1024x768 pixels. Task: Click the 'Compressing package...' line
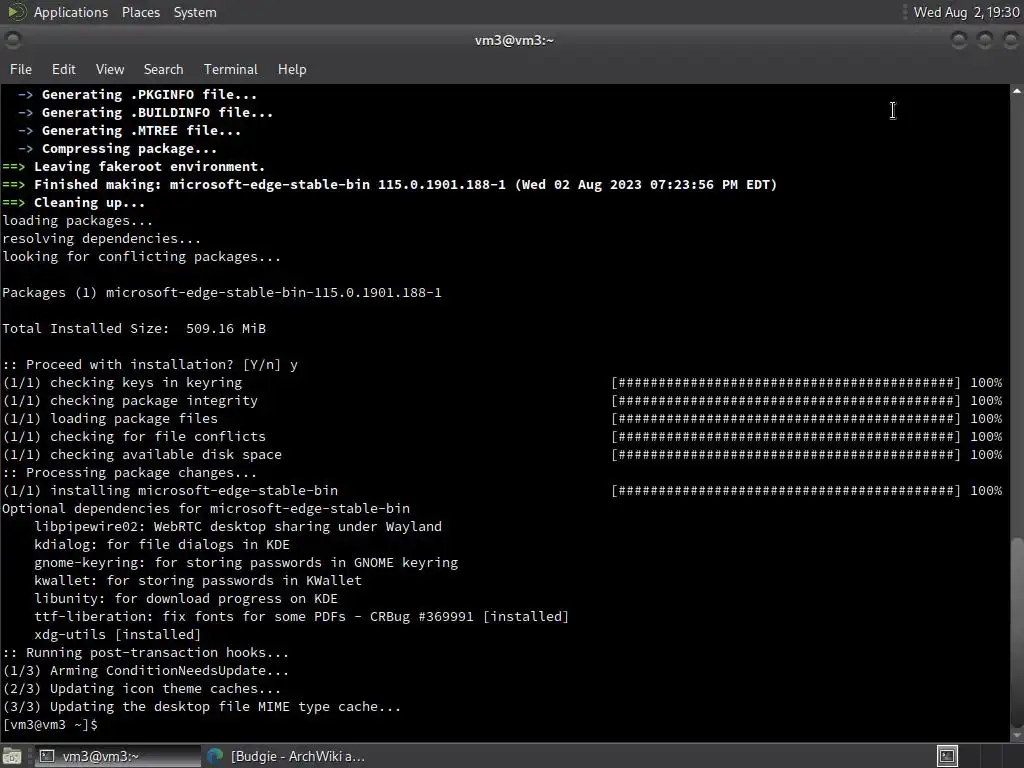tap(118, 149)
